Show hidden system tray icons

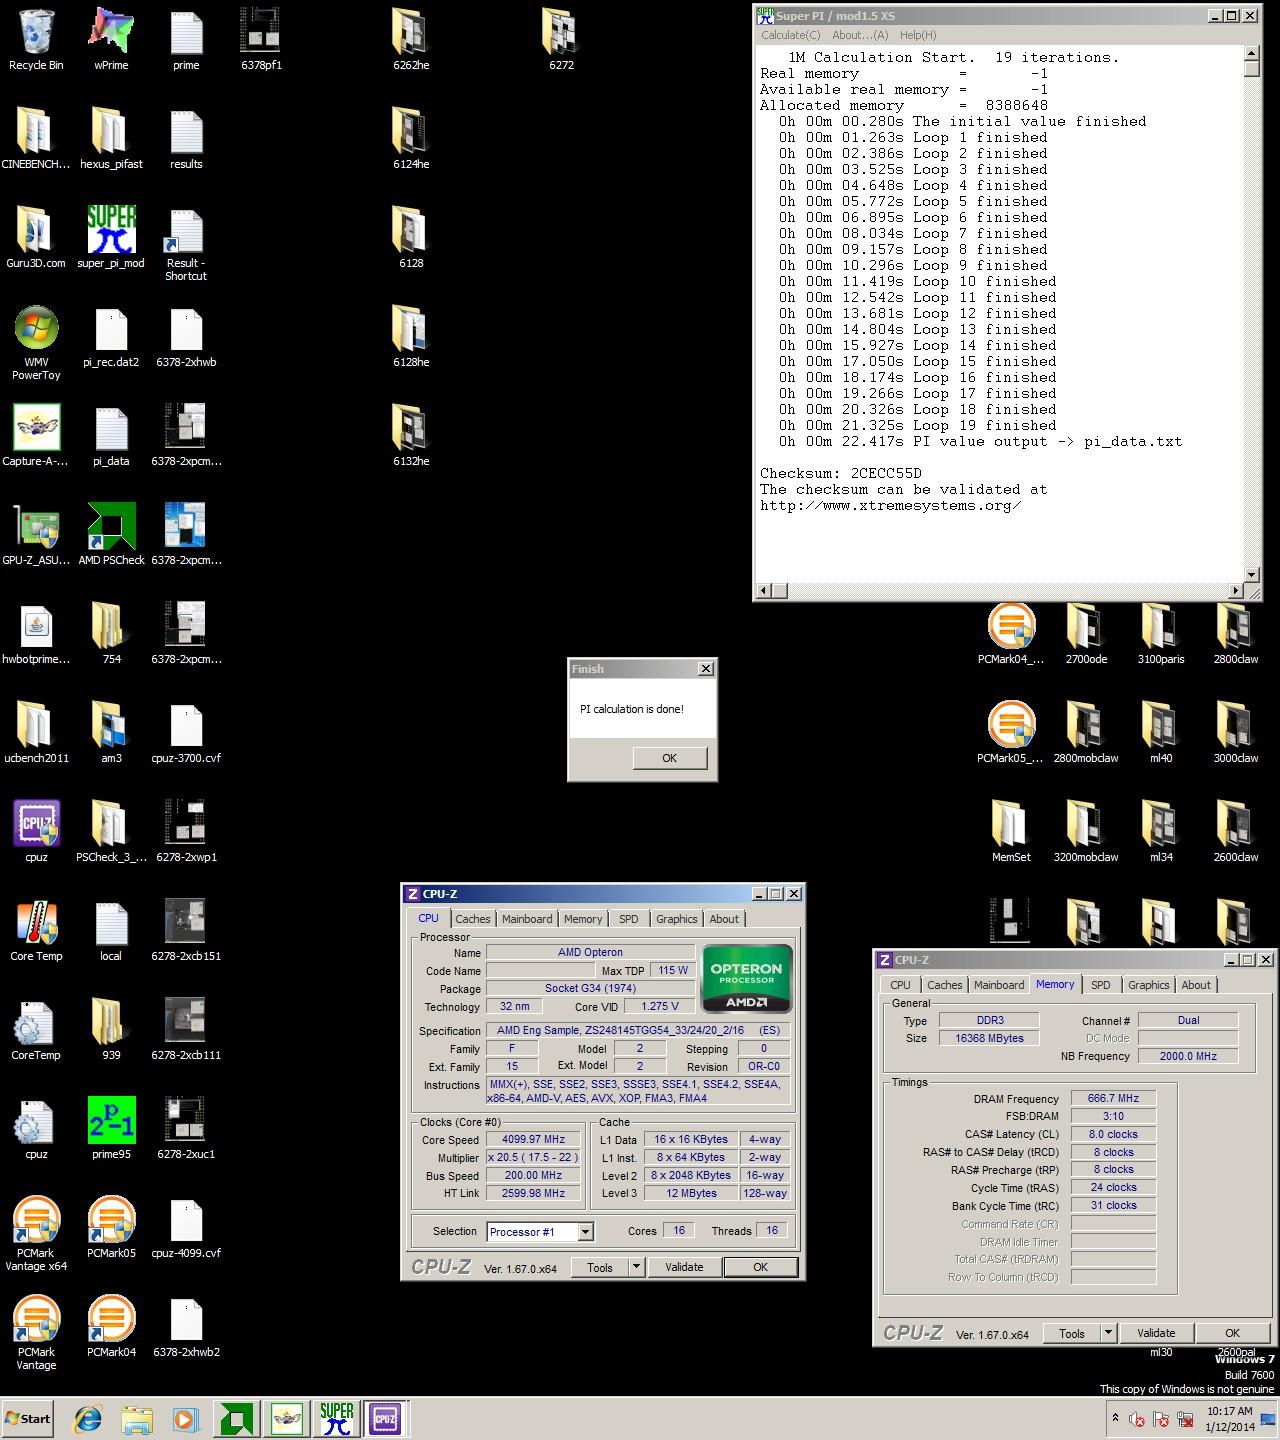click(x=1115, y=1418)
